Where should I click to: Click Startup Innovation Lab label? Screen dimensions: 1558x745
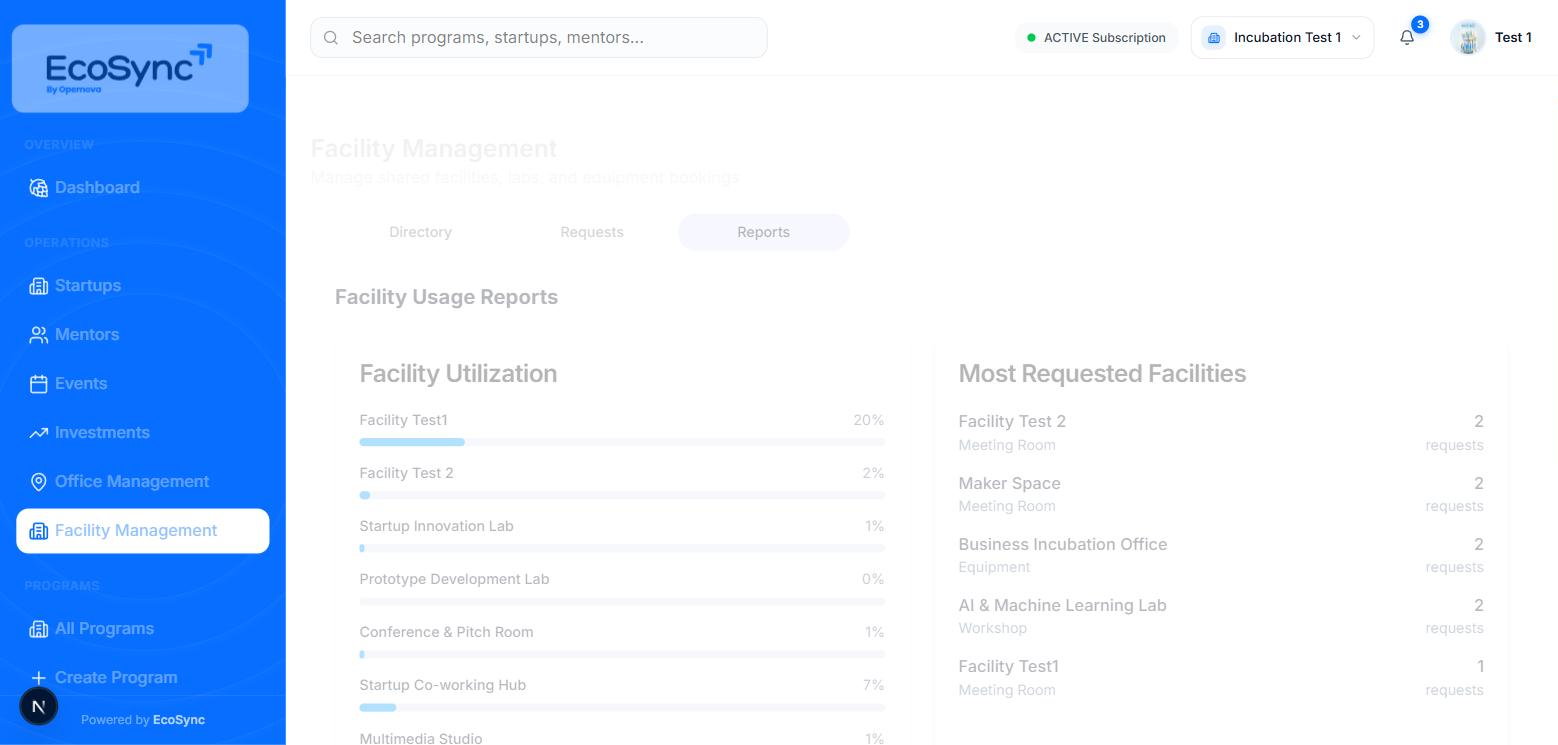[436, 527]
